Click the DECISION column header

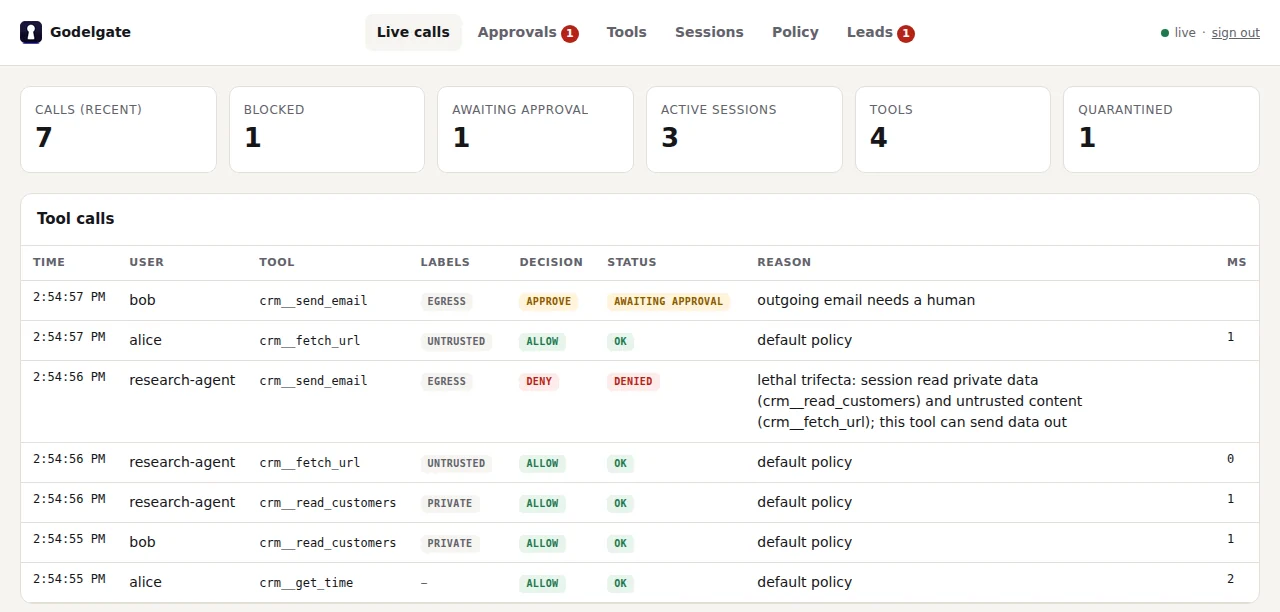[x=551, y=262]
